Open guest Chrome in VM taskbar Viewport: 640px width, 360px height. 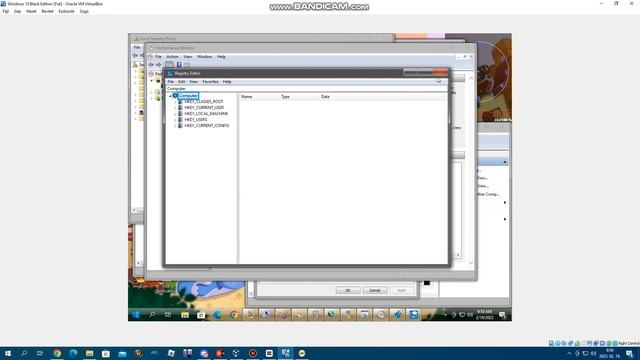233,315
